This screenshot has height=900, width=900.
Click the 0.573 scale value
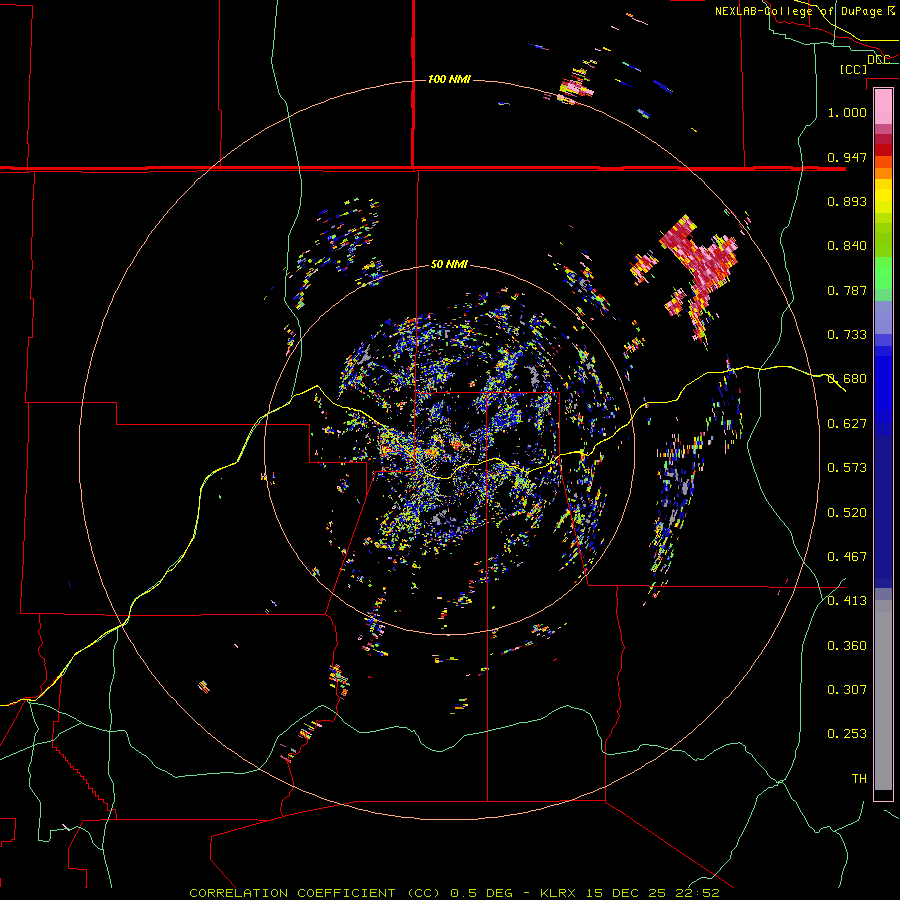point(847,468)
